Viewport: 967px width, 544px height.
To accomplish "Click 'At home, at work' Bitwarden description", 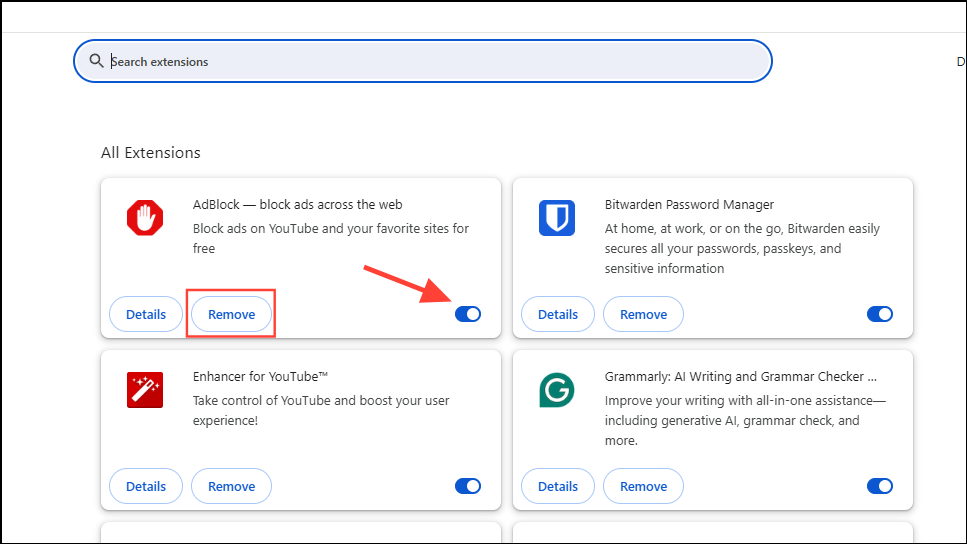I will [742, 248].
